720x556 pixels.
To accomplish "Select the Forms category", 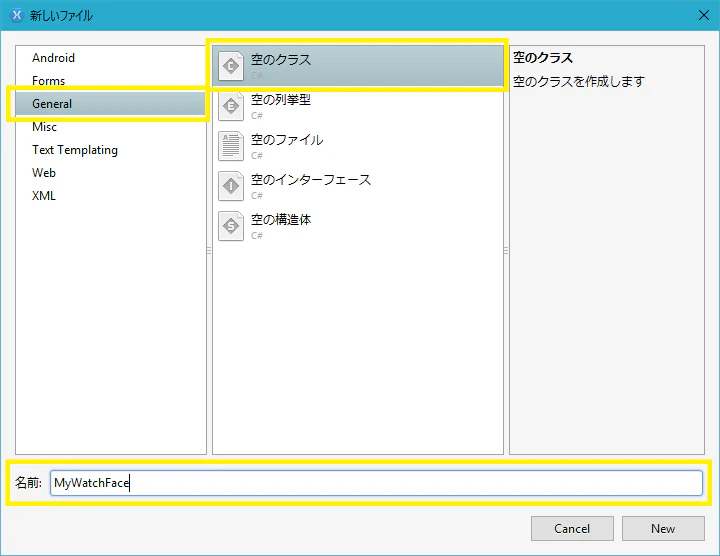I will point(48,81).
